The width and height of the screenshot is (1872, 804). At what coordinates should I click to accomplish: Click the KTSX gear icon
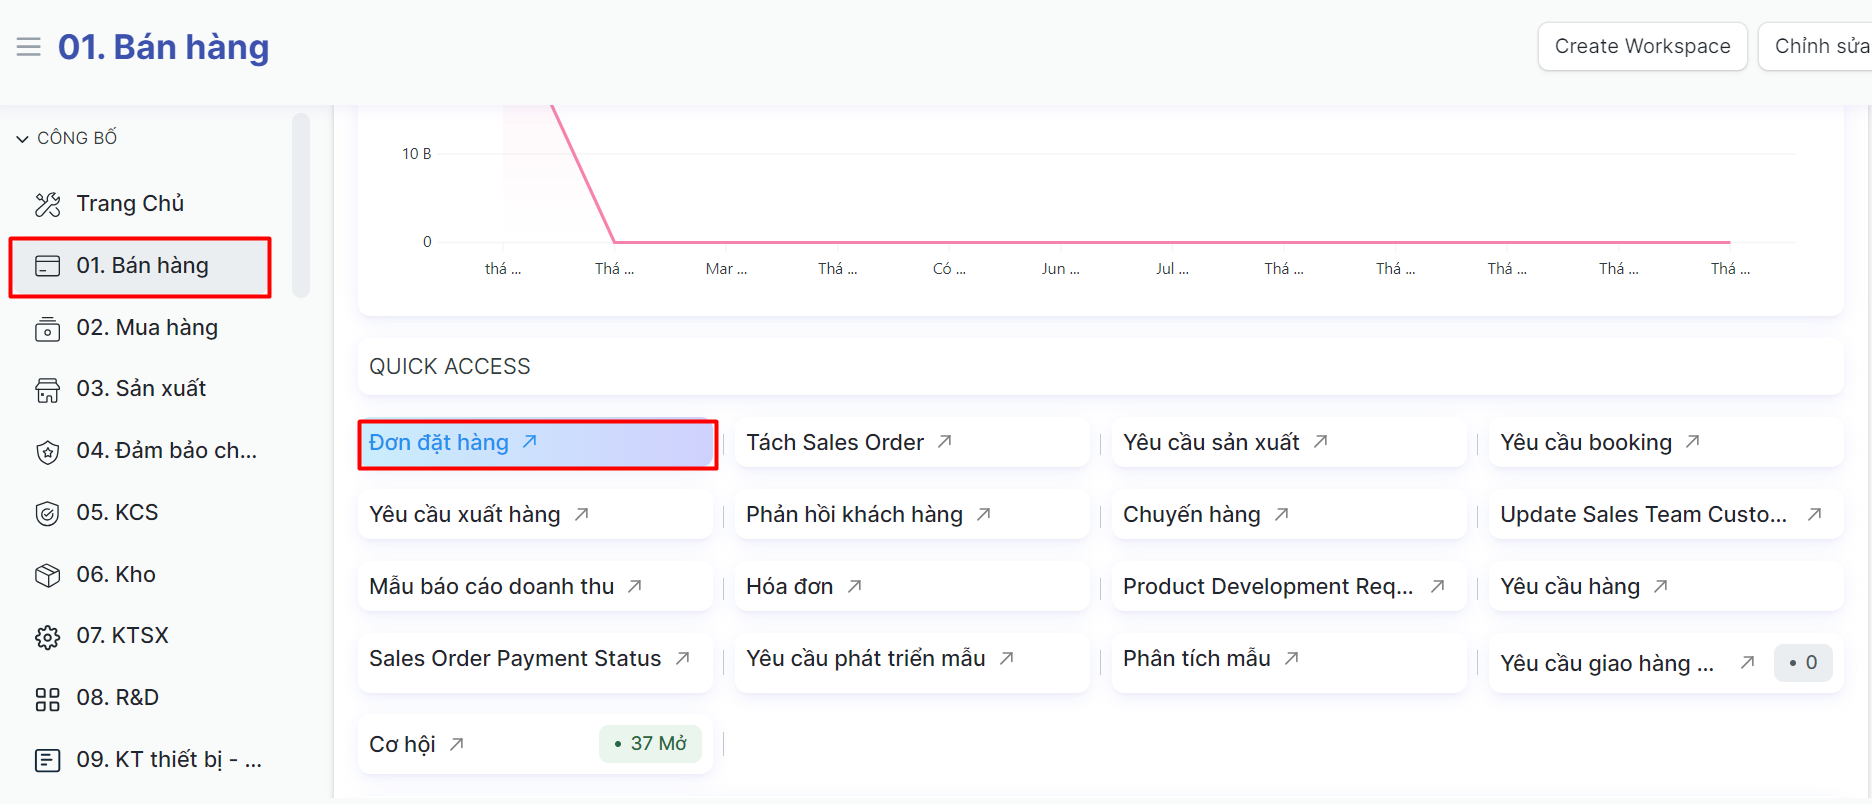[x=48, y=637]
